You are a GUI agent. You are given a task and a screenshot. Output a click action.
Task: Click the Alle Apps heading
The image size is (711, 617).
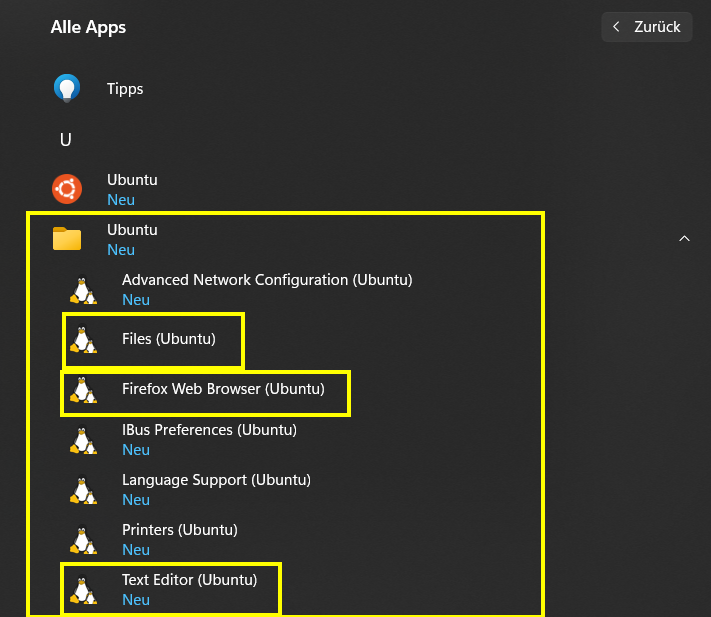click(88, 27)
